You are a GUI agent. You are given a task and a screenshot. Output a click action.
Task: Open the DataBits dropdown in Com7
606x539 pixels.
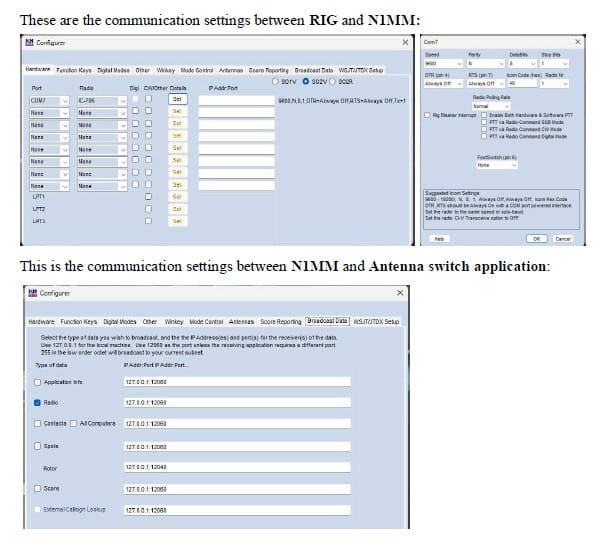pos(523,63)
